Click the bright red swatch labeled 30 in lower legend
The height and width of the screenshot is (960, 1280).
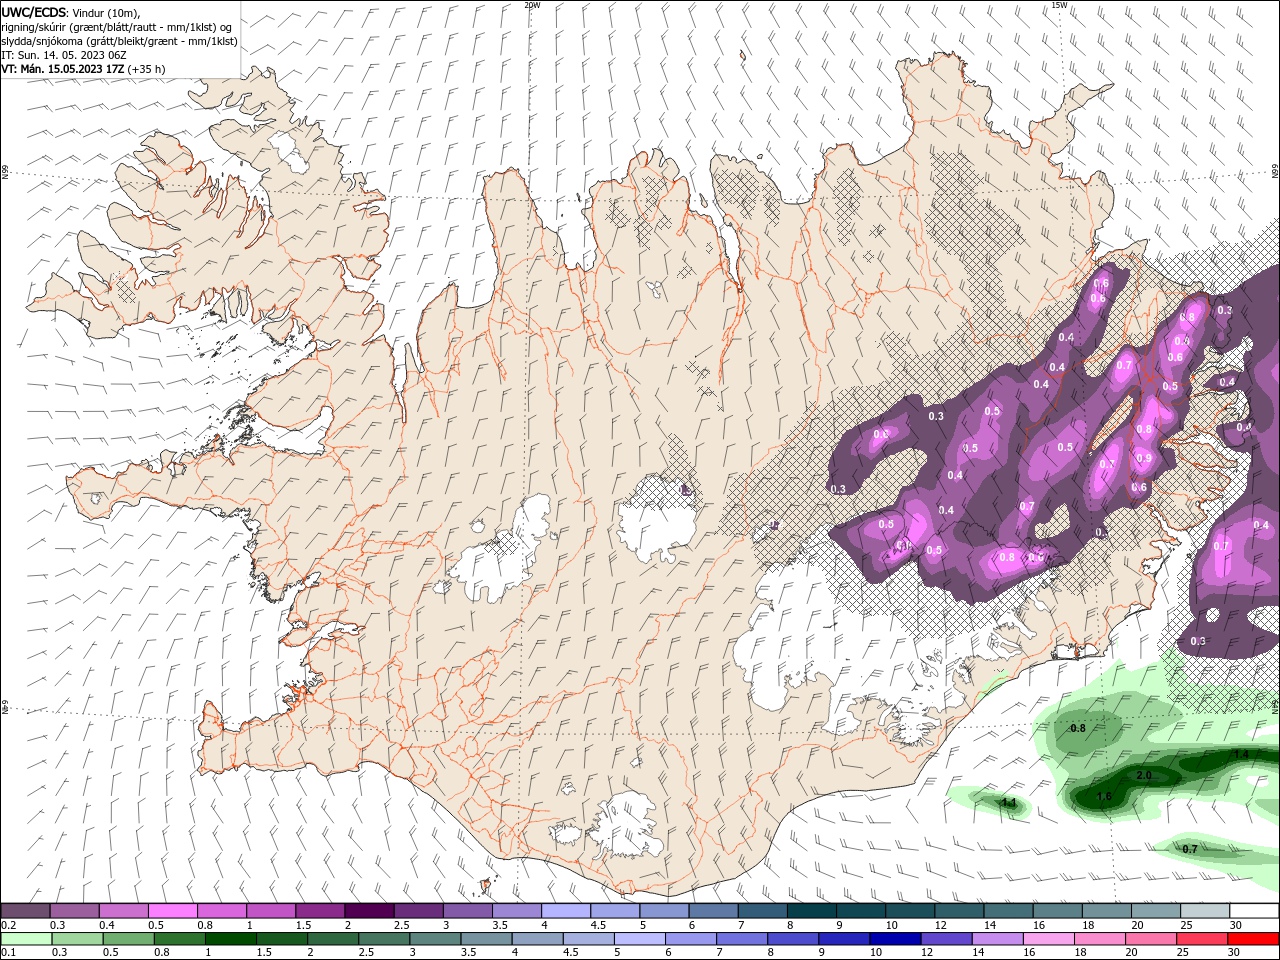coord(1253,939)
